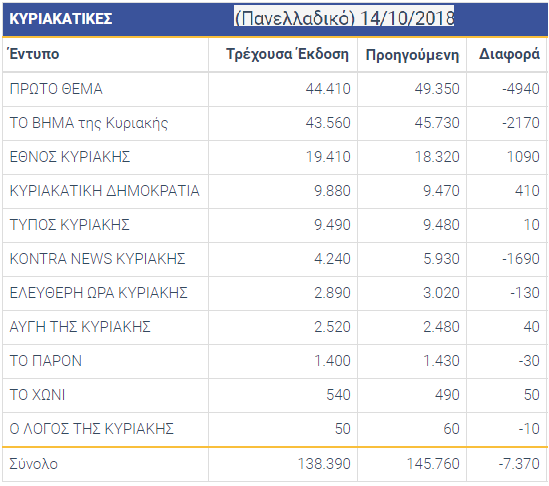
Task: Click difference value 40
Action: (531, 326)
